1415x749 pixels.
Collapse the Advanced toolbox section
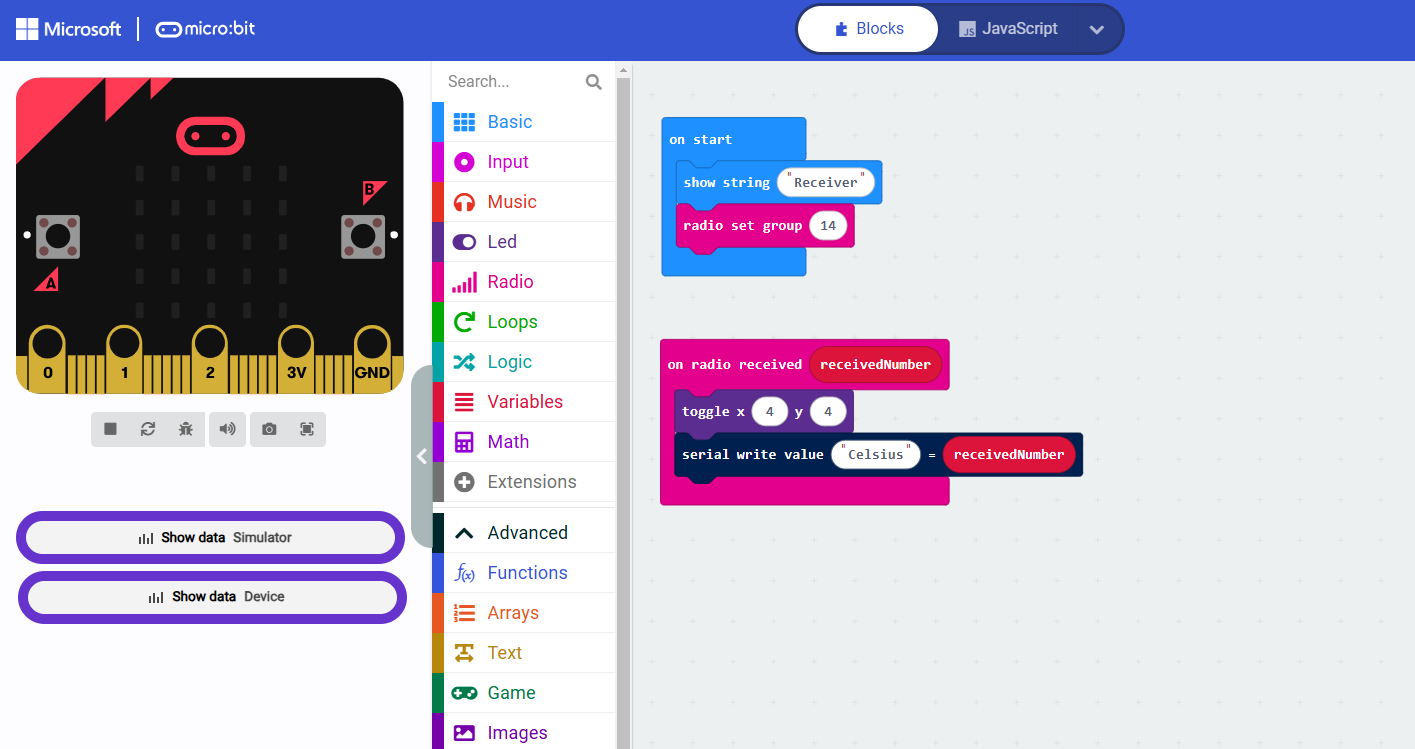(x=527, y=533)
